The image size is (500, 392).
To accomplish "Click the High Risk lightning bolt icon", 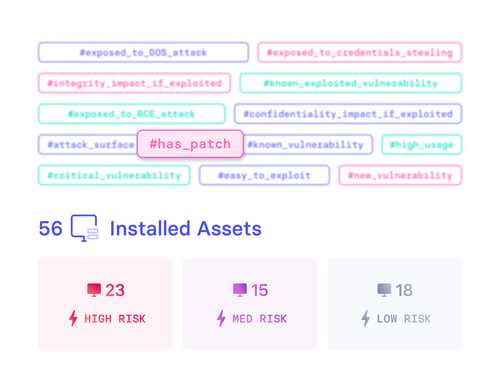I will [x=73, y=318].
